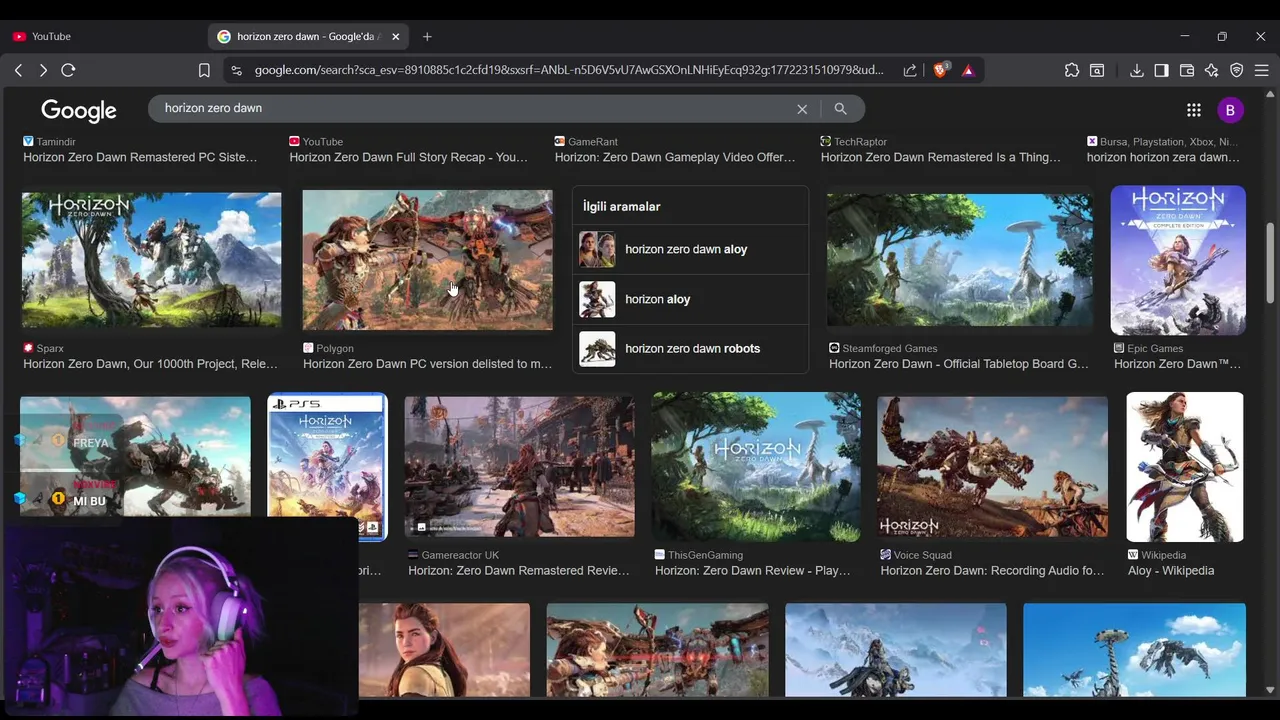Select related search horizon zero dawn robots

[690, 348]
